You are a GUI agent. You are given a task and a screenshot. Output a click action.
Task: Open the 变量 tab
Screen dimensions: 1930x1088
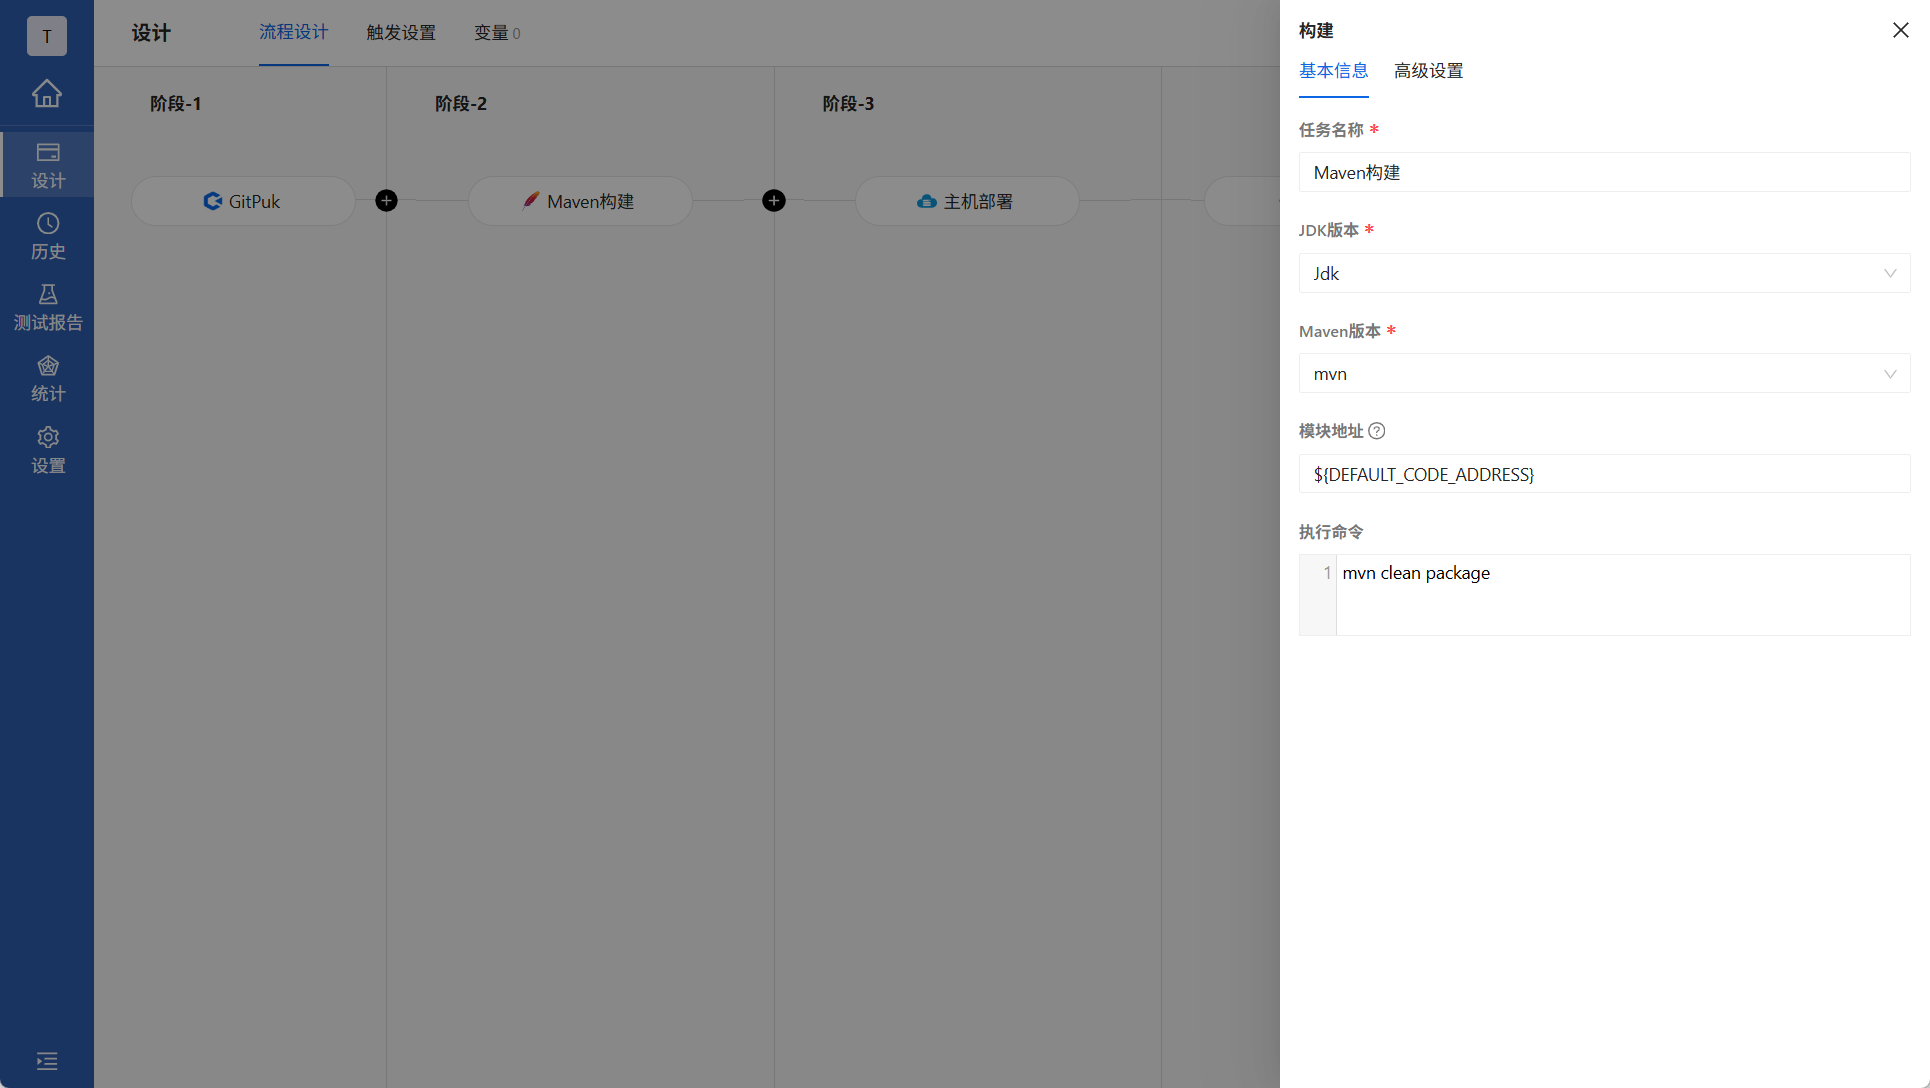click(496, 33)
